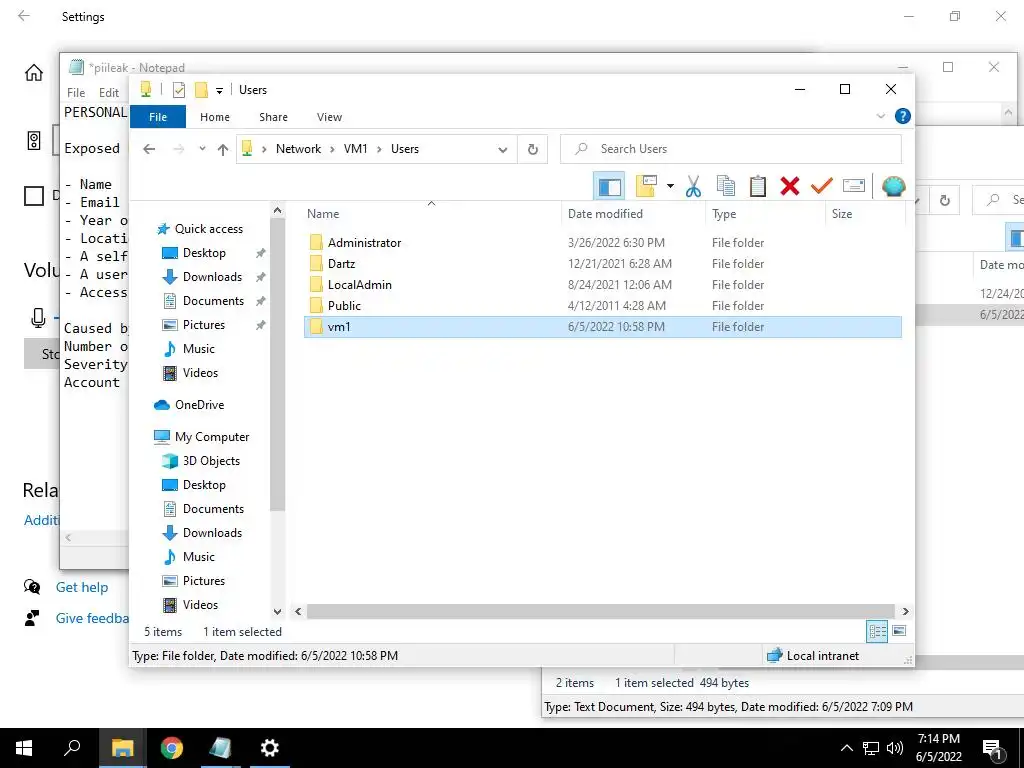Sort by the Type column header
The width and height of the screenshot is (1024, 768).
point(765,214)
